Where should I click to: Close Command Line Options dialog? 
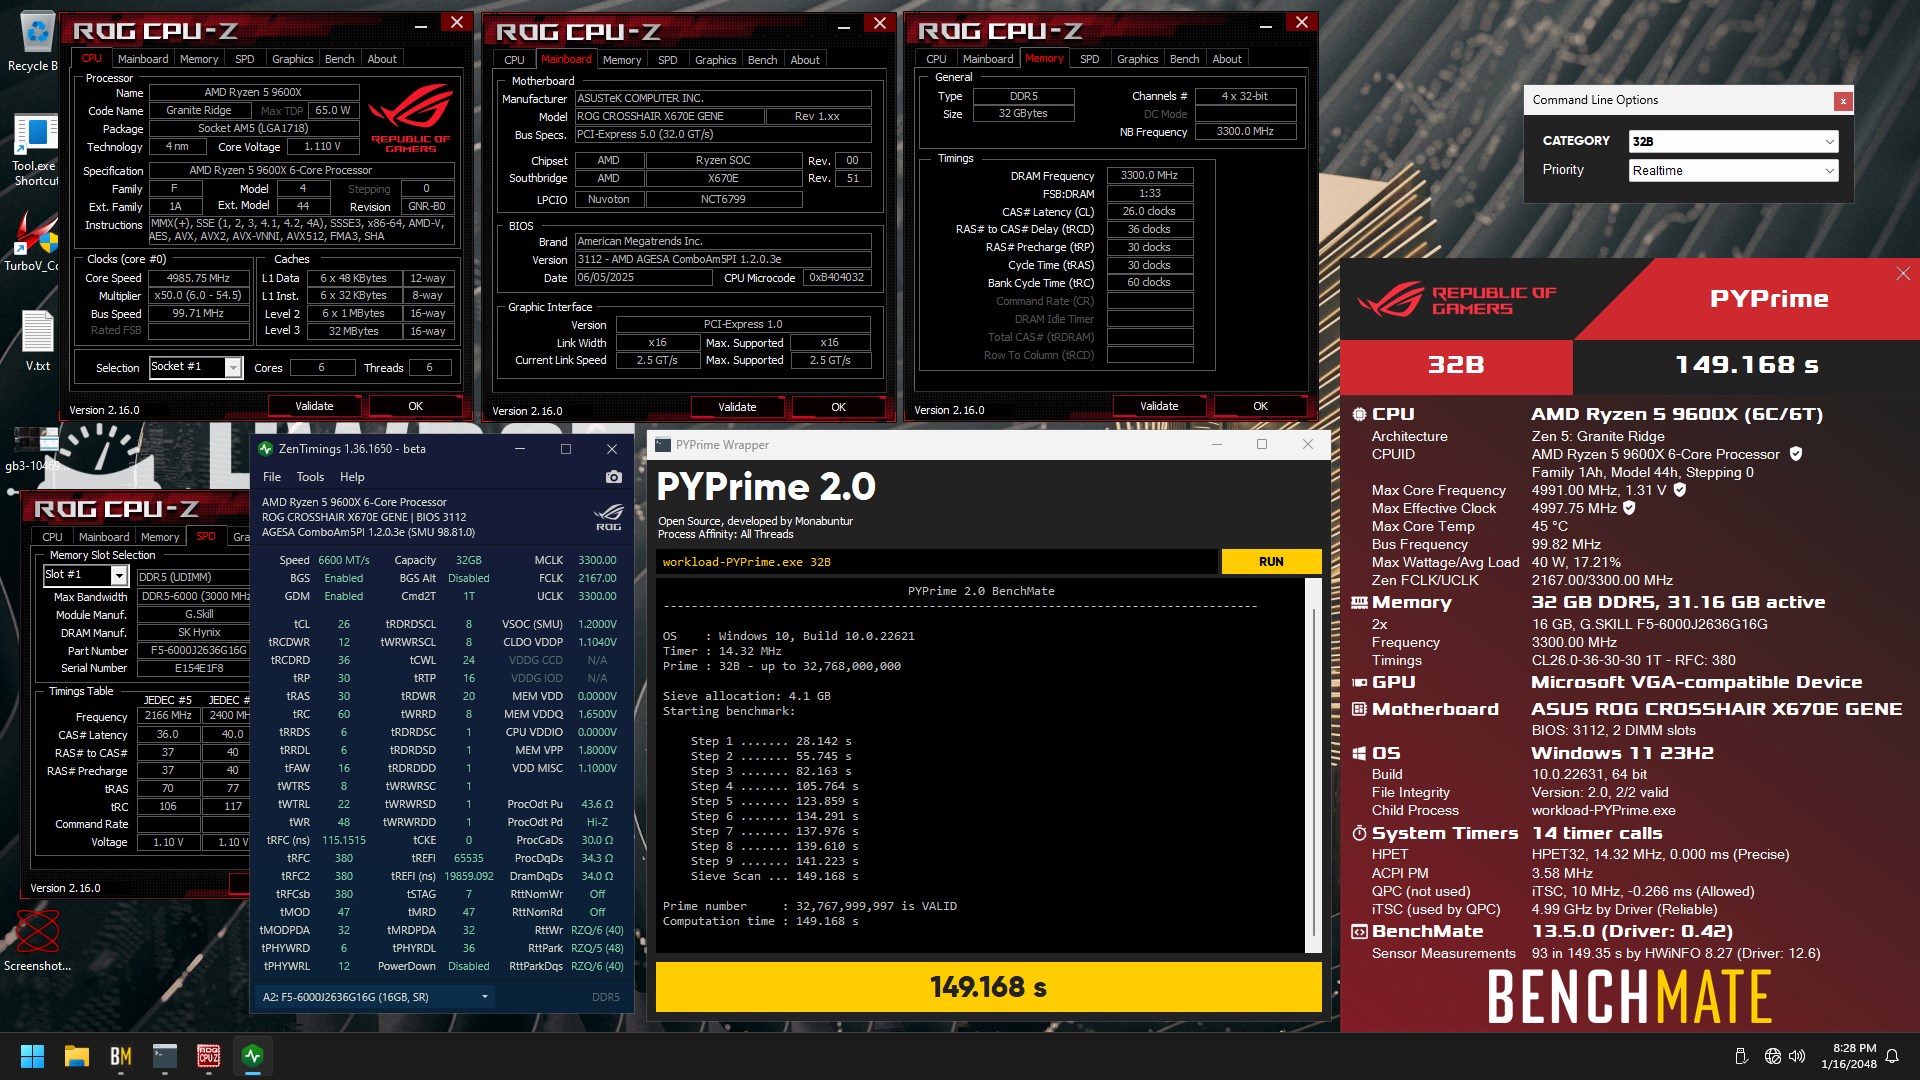pos(1843,100)
